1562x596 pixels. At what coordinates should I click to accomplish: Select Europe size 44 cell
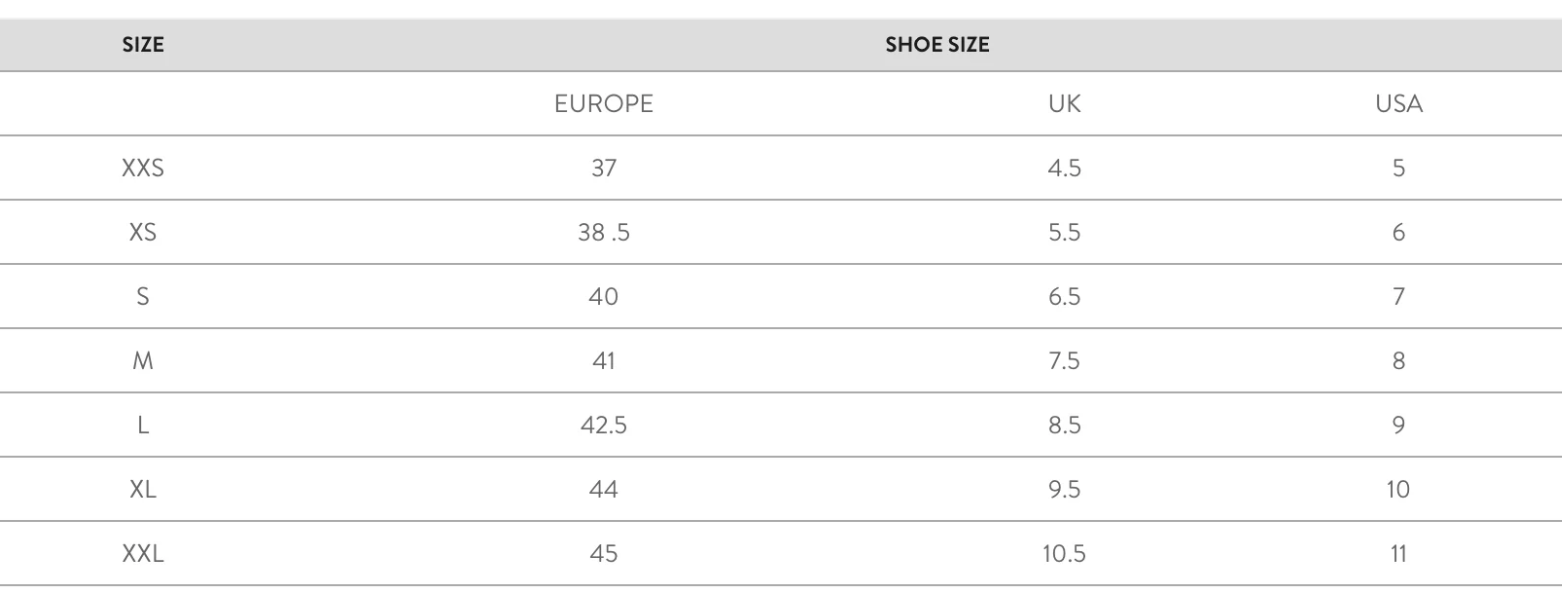(x=603, y=489)
